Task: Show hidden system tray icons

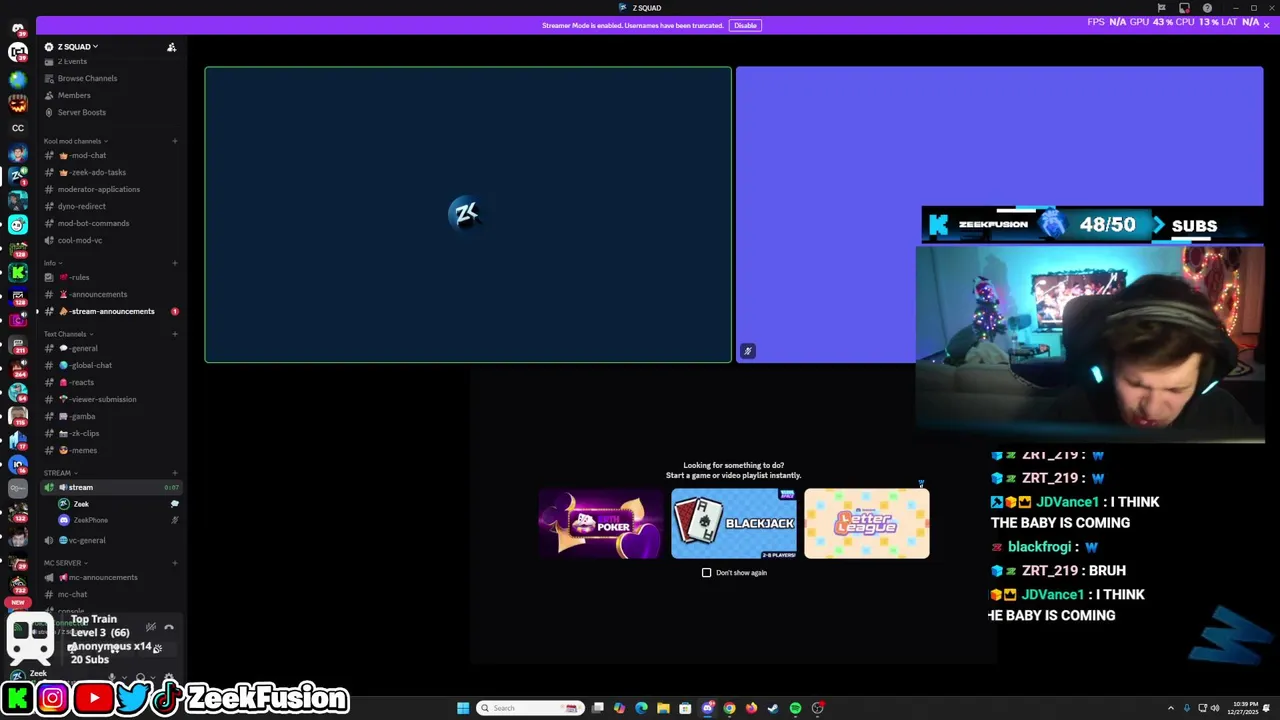Action: 1171,708
